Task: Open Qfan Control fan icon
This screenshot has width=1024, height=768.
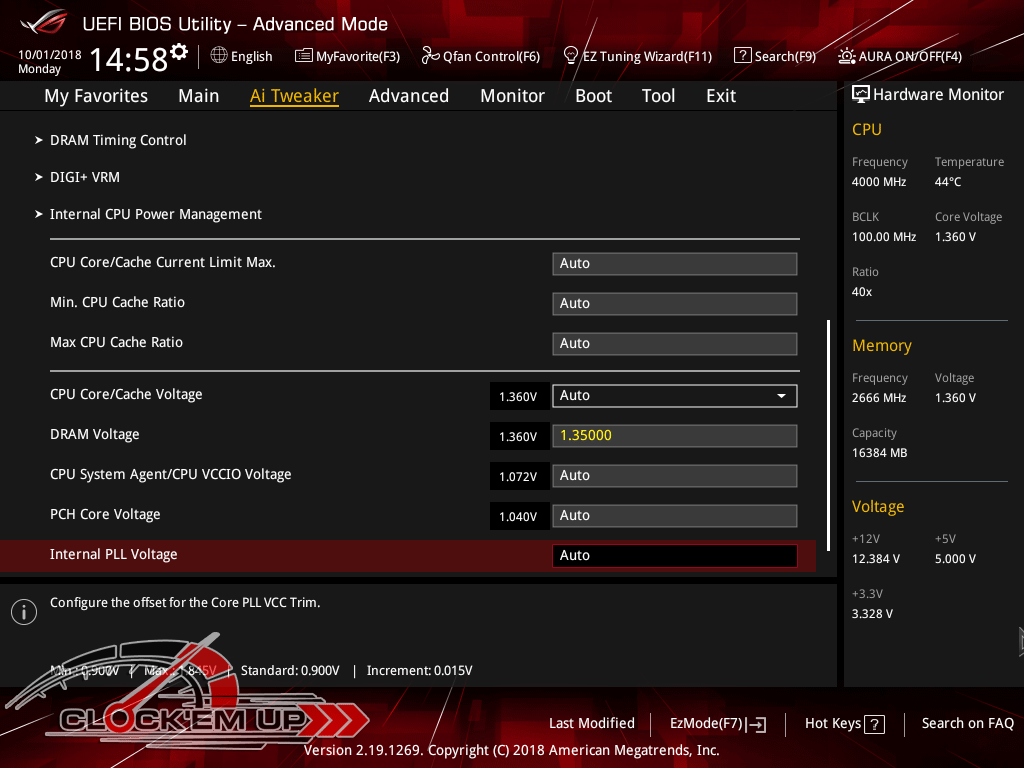Action: (430, 56)
